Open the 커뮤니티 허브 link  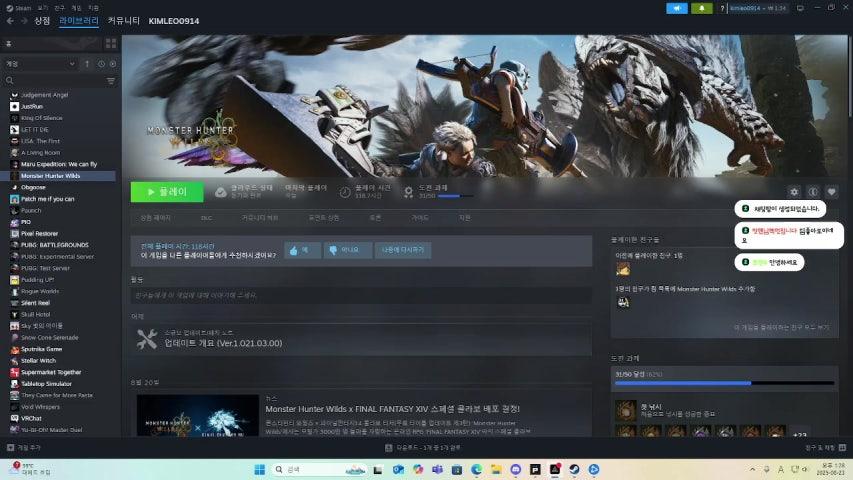pos(259,218)
